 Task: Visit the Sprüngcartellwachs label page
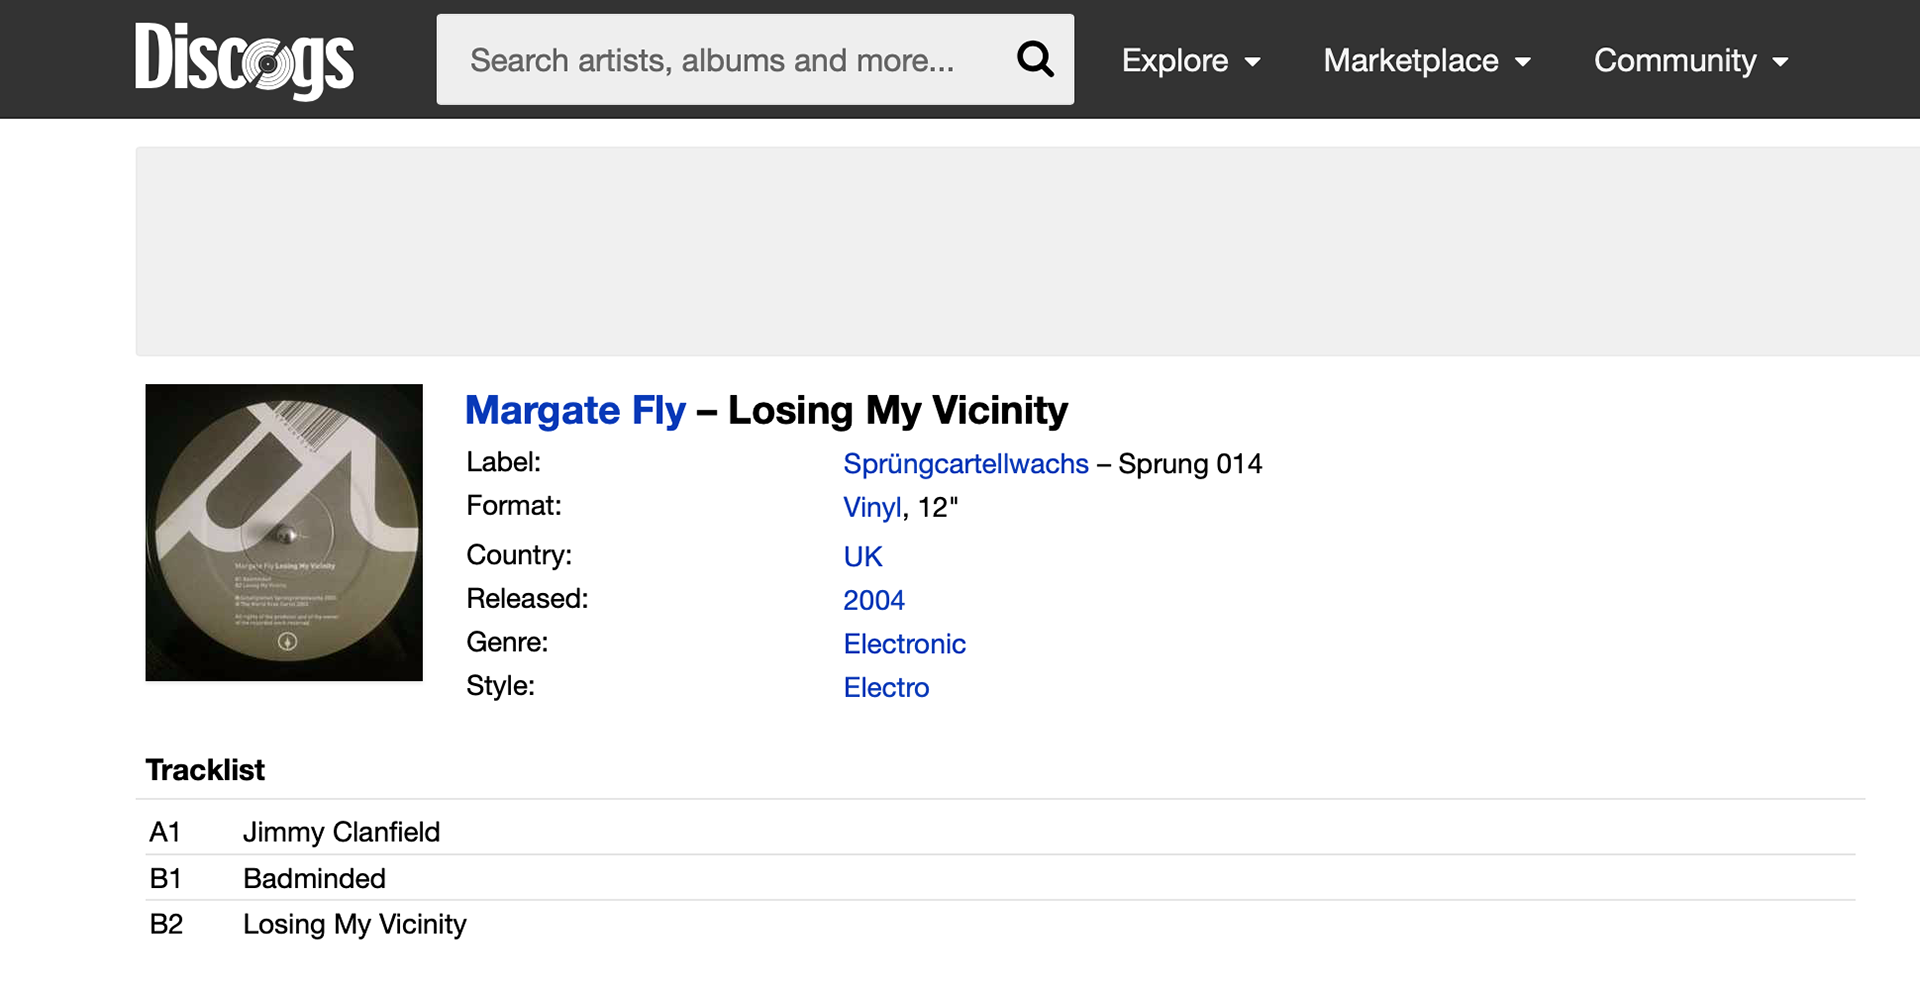(965, 464)
